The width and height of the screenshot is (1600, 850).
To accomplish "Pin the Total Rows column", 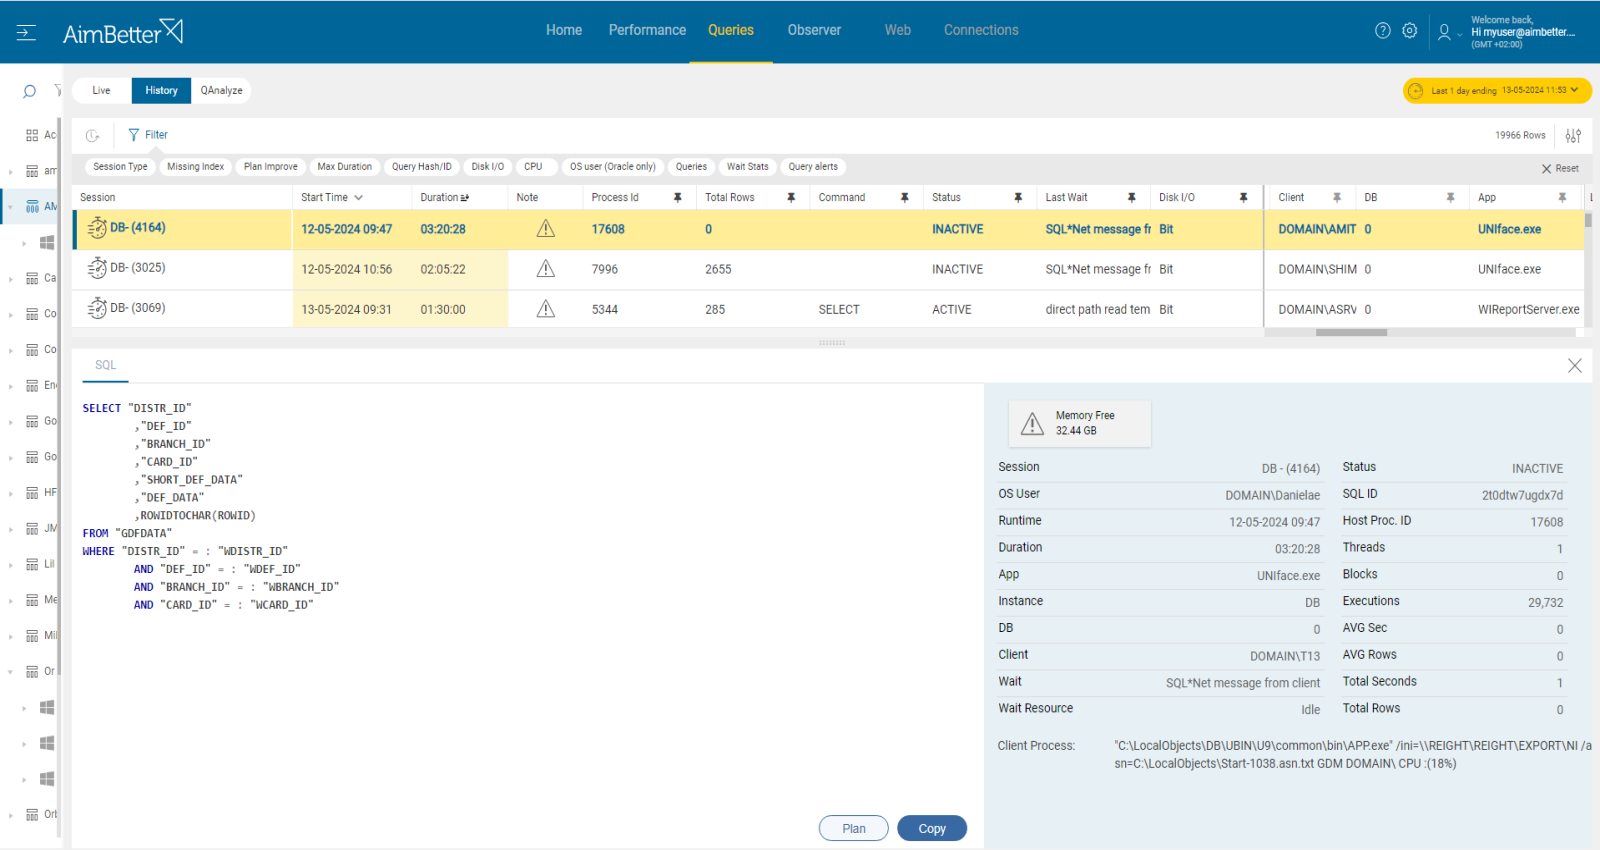I will (x=791, y=198).
